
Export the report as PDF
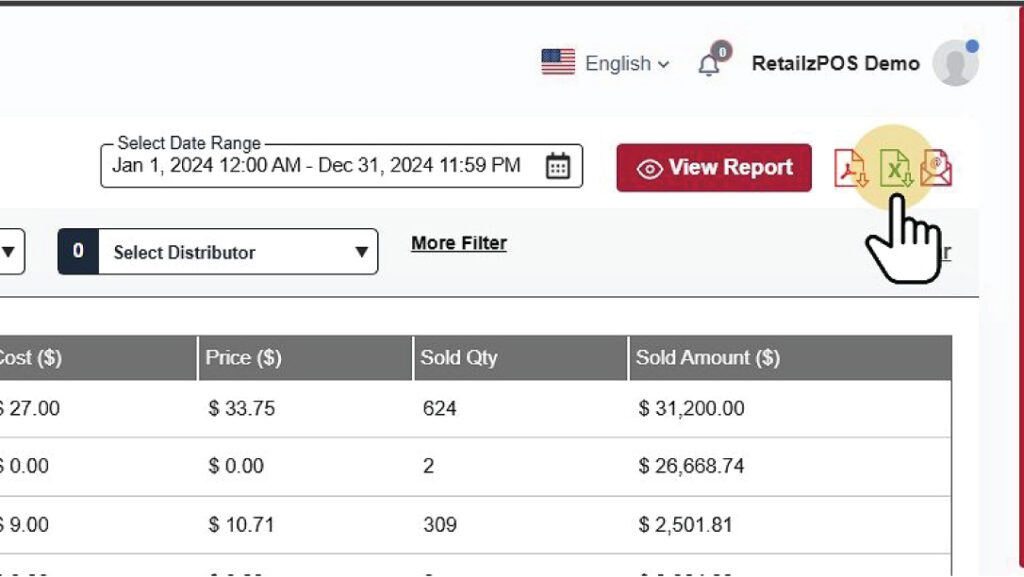tap(851, 168)
